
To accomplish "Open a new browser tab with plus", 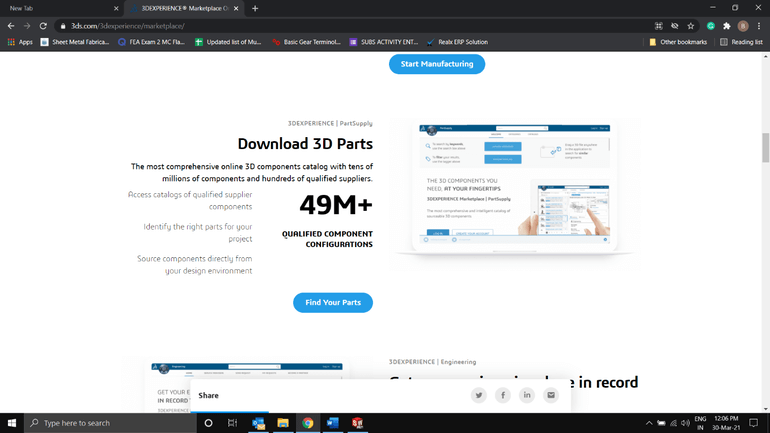I will click(x=255, y=8).
